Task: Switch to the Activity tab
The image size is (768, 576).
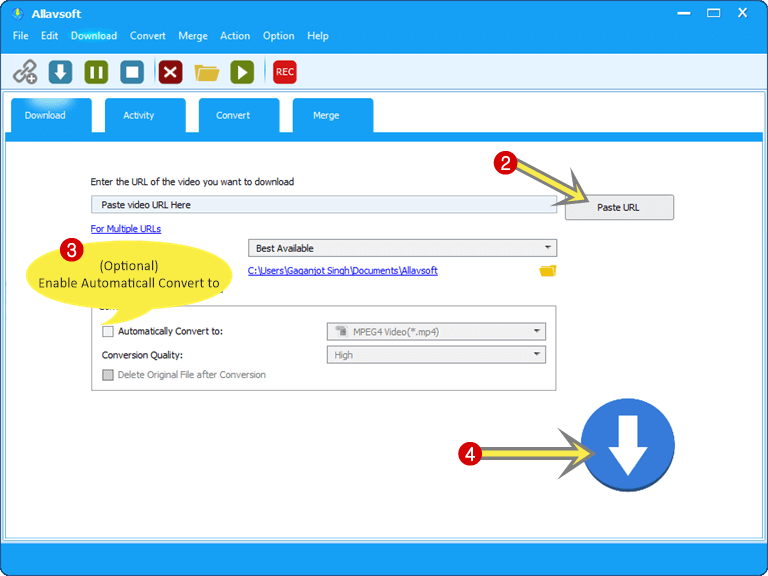Action: pos(145,116)
